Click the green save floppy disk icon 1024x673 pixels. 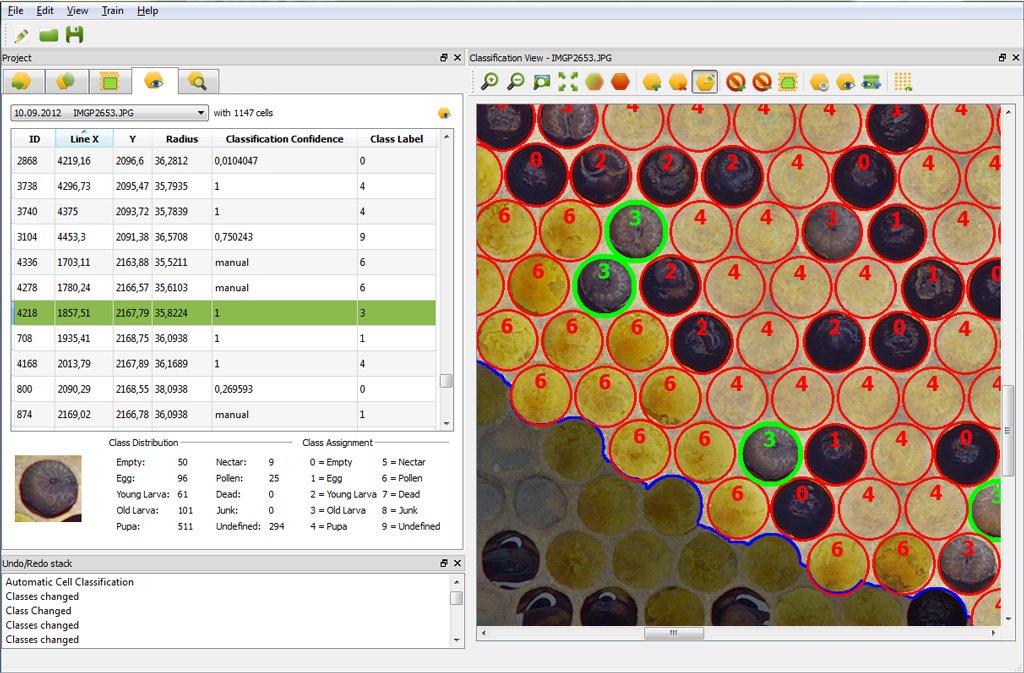tap(75, 35)
